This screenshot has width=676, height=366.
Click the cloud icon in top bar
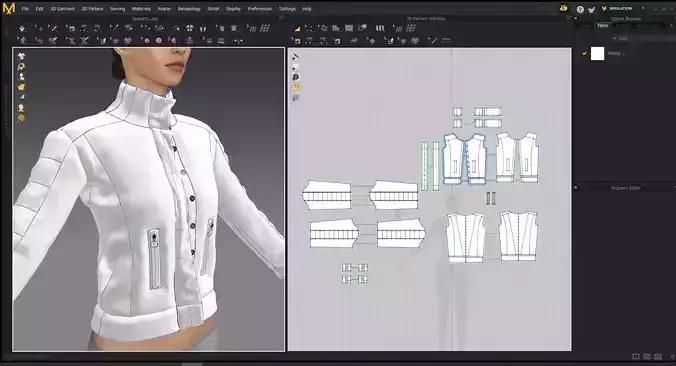coord(563,8)
